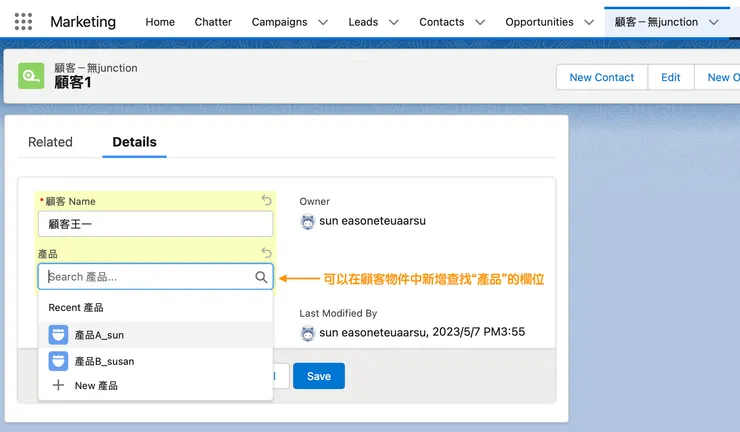Expand the Leads menu chevron
This screenshot has height=432, width=740.
(x=394, y=22)
